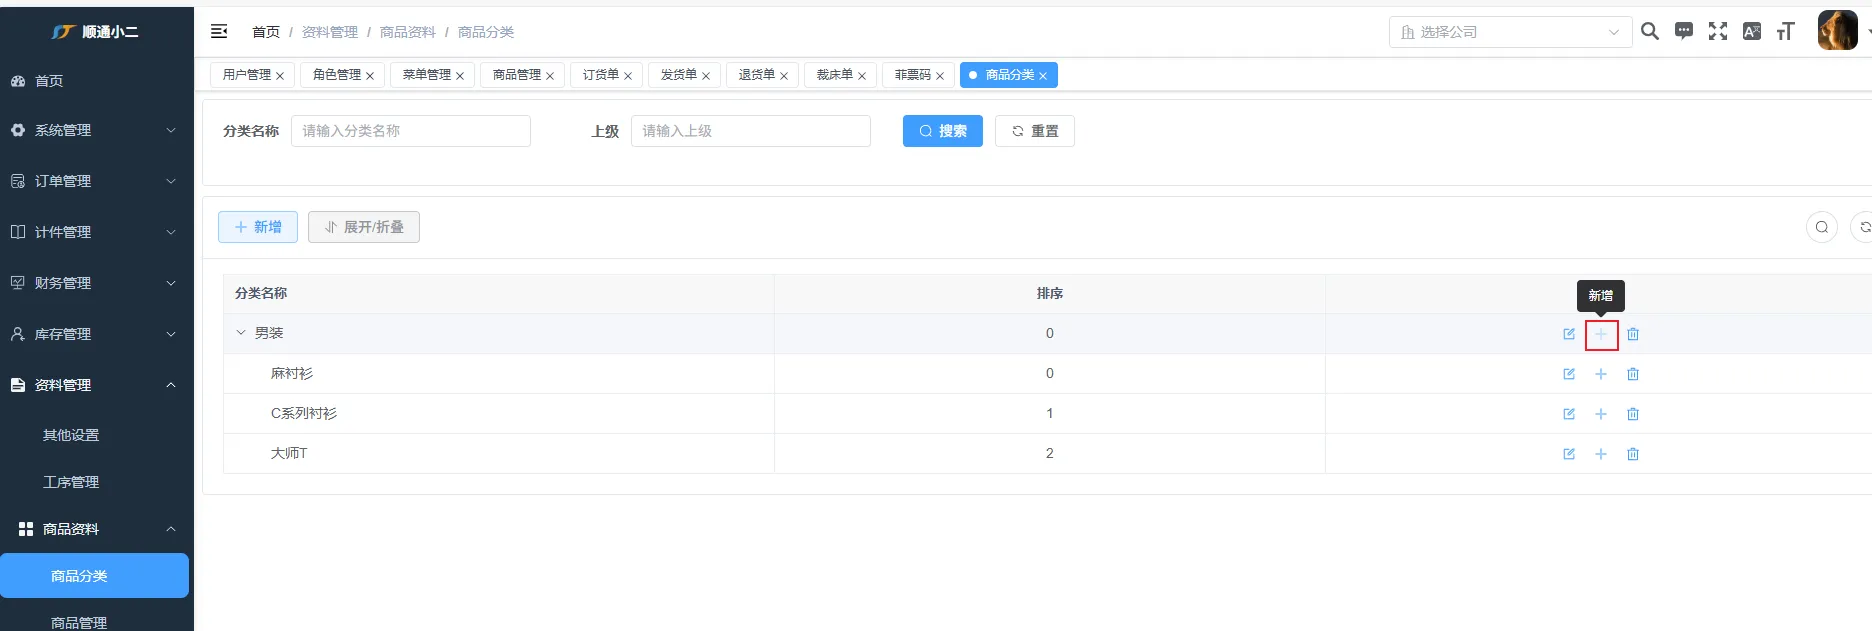
Task: Click the blue 搜索 button
Action: click(x=942, y=131)
